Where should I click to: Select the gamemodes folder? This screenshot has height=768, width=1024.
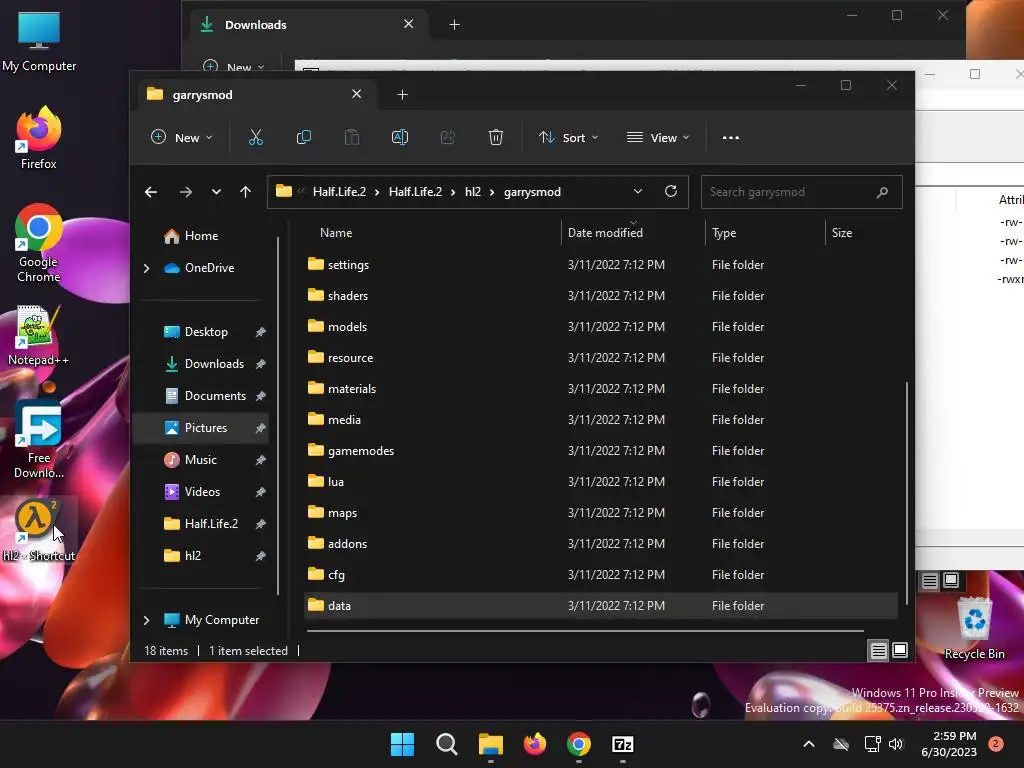tap(601, 451)
